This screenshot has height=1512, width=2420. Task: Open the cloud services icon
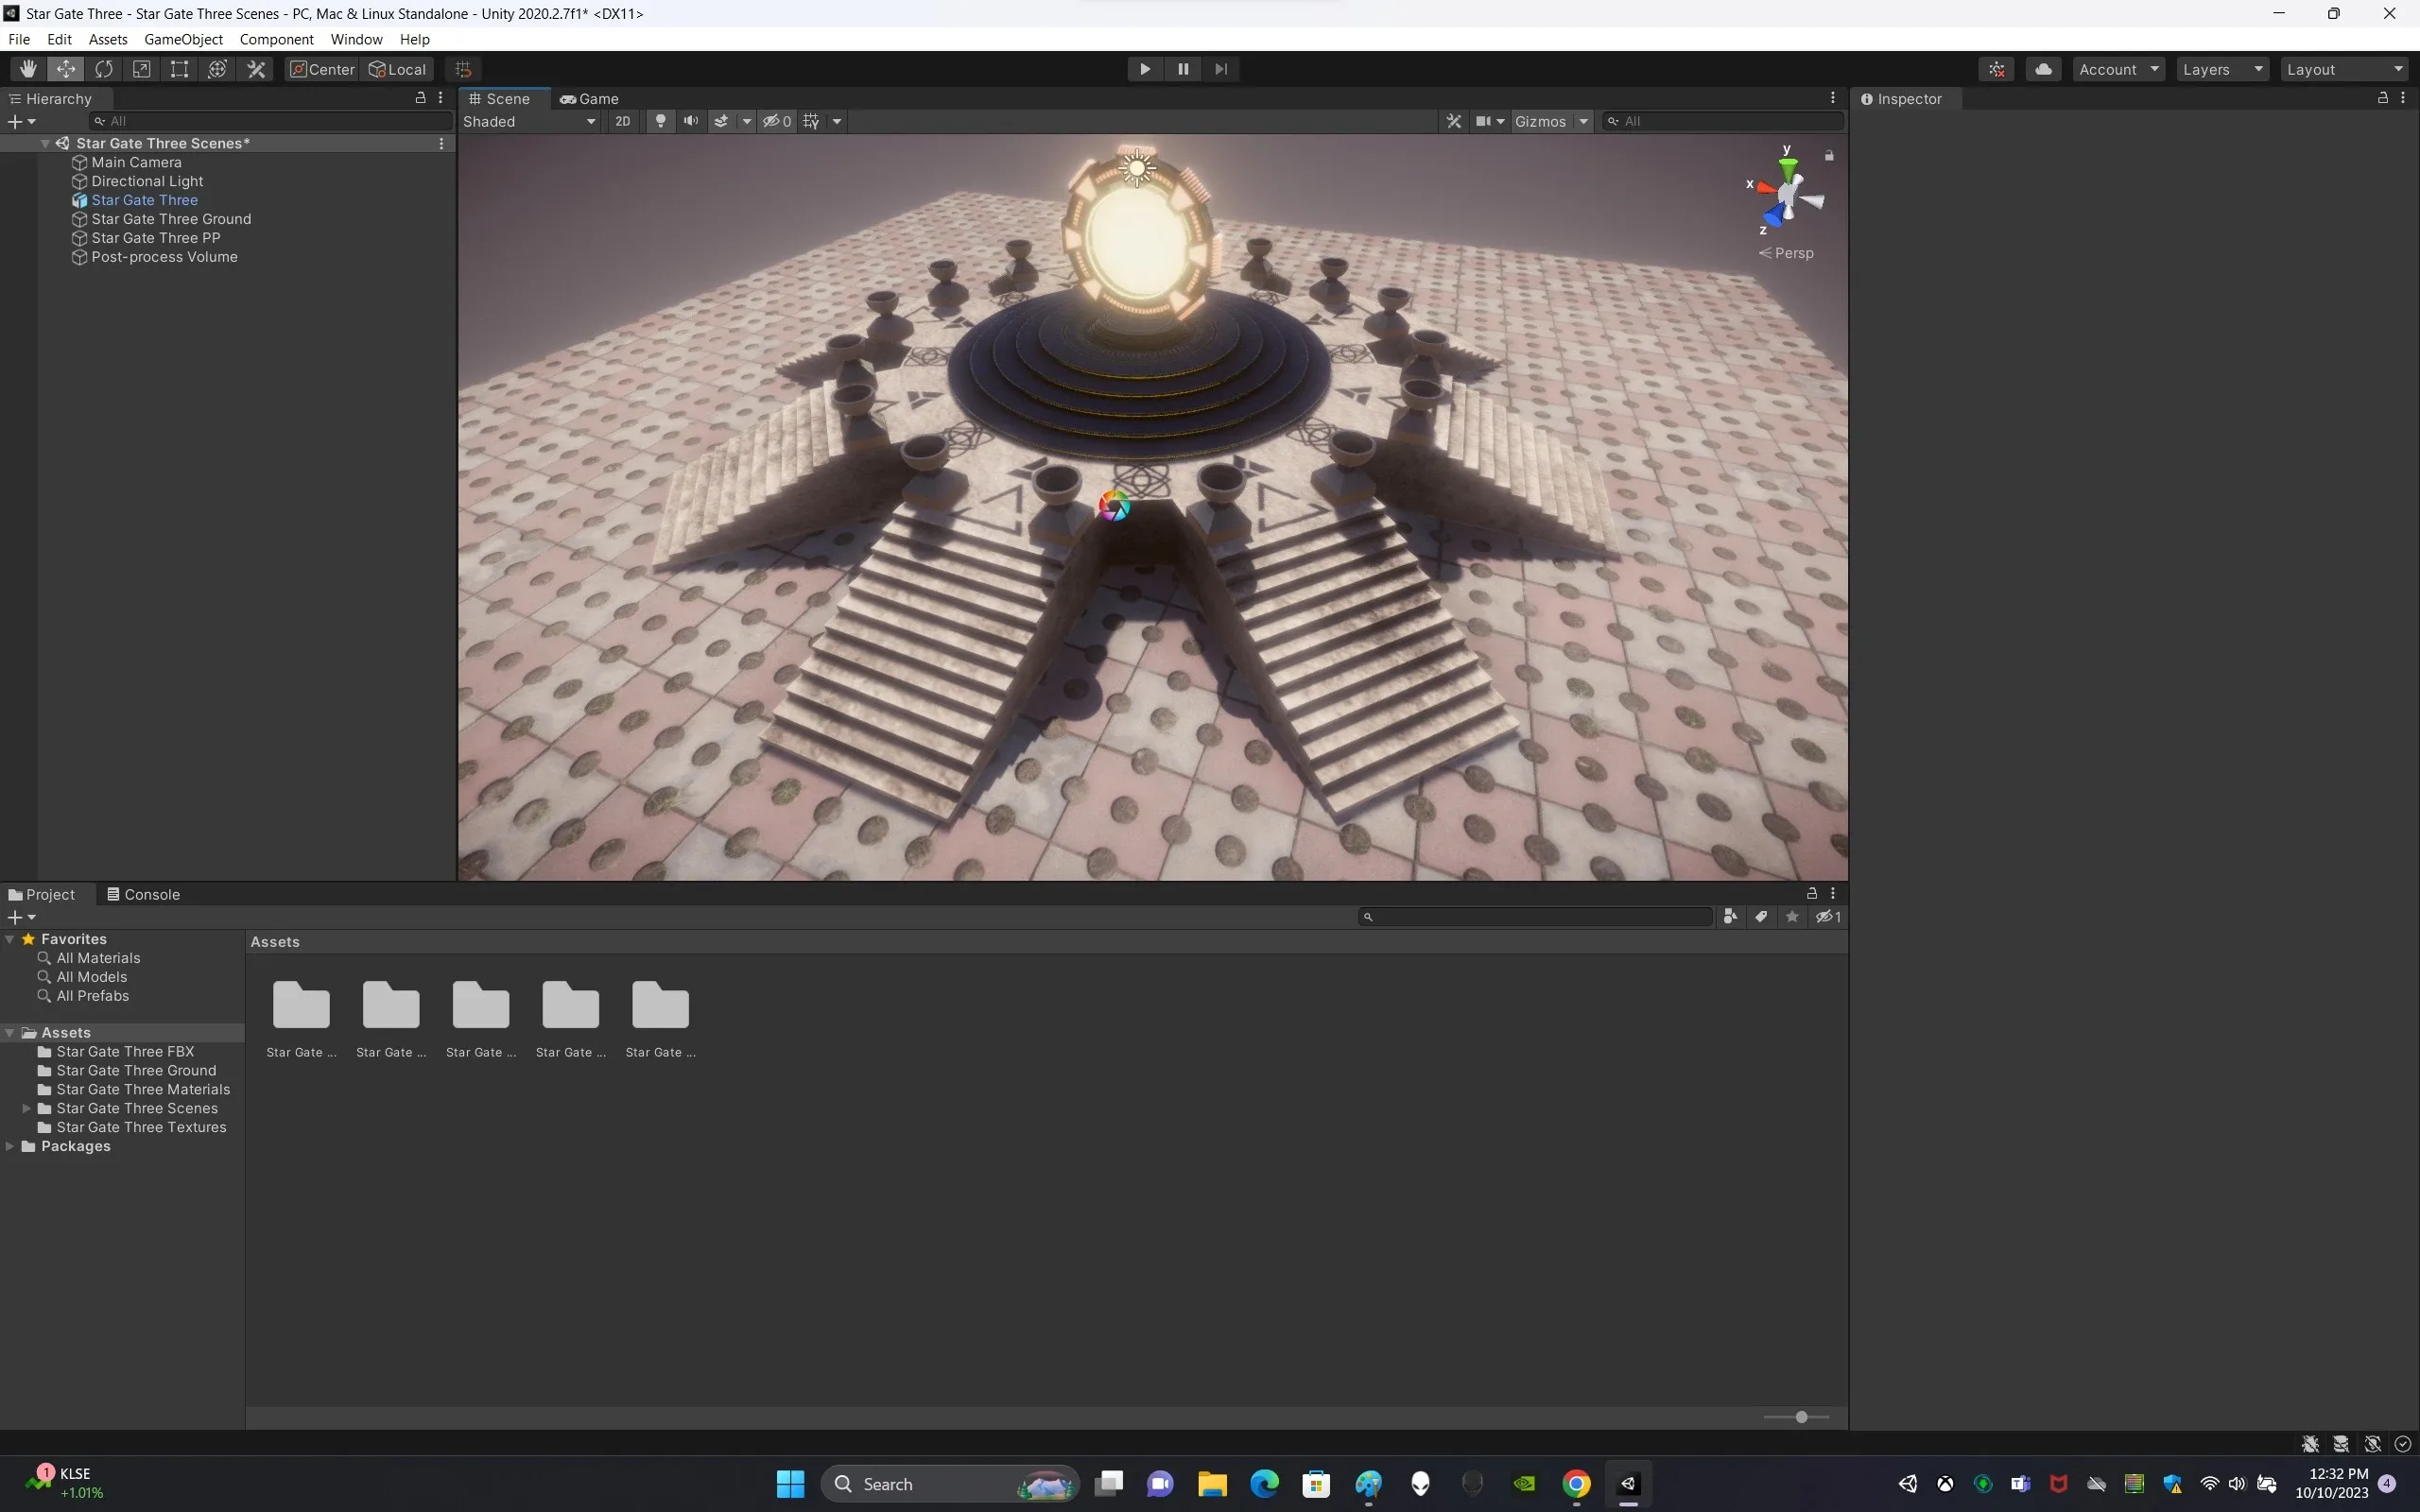point(2043,69)
